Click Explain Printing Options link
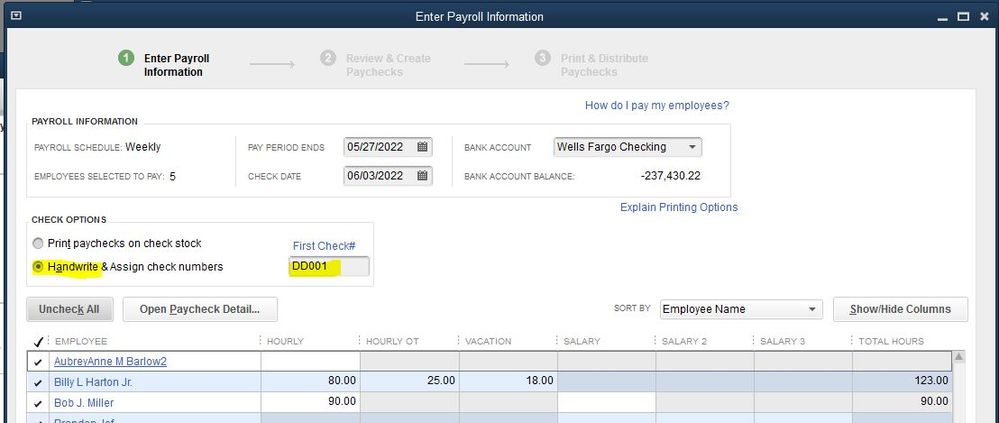Image resolution: width=999 pixels, height=423 pixels. pos(679,207)
